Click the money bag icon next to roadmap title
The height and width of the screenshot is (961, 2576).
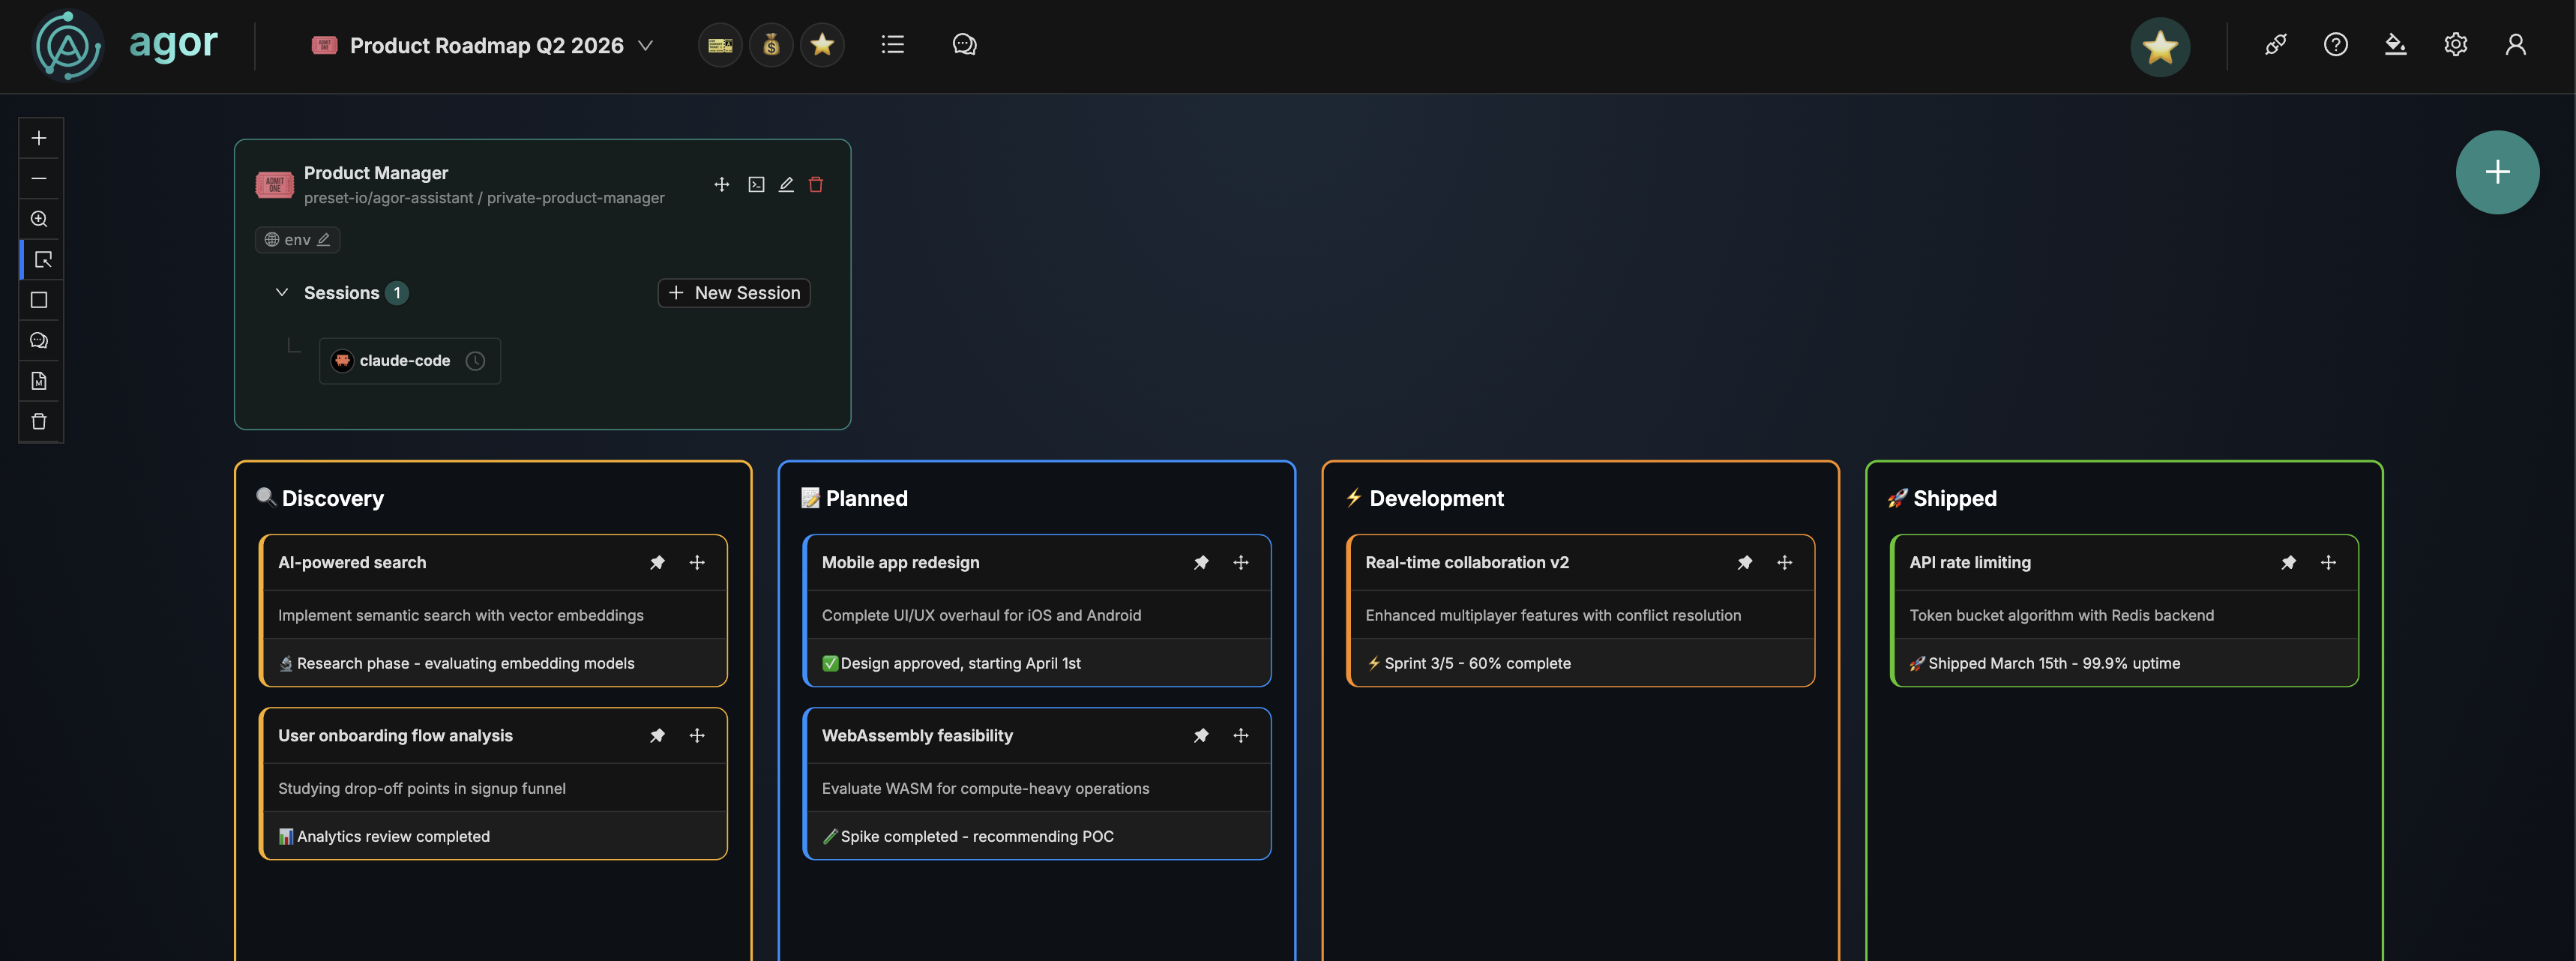point(771,44)
